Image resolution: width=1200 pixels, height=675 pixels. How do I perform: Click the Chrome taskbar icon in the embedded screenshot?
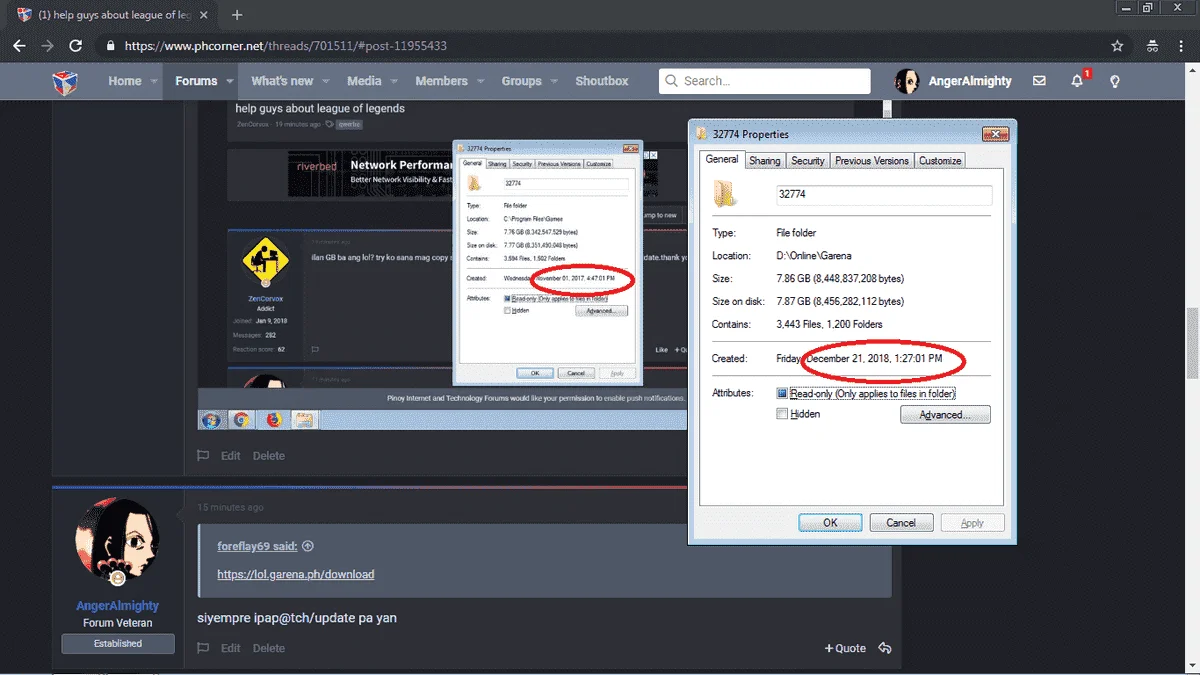click(241, 420)
